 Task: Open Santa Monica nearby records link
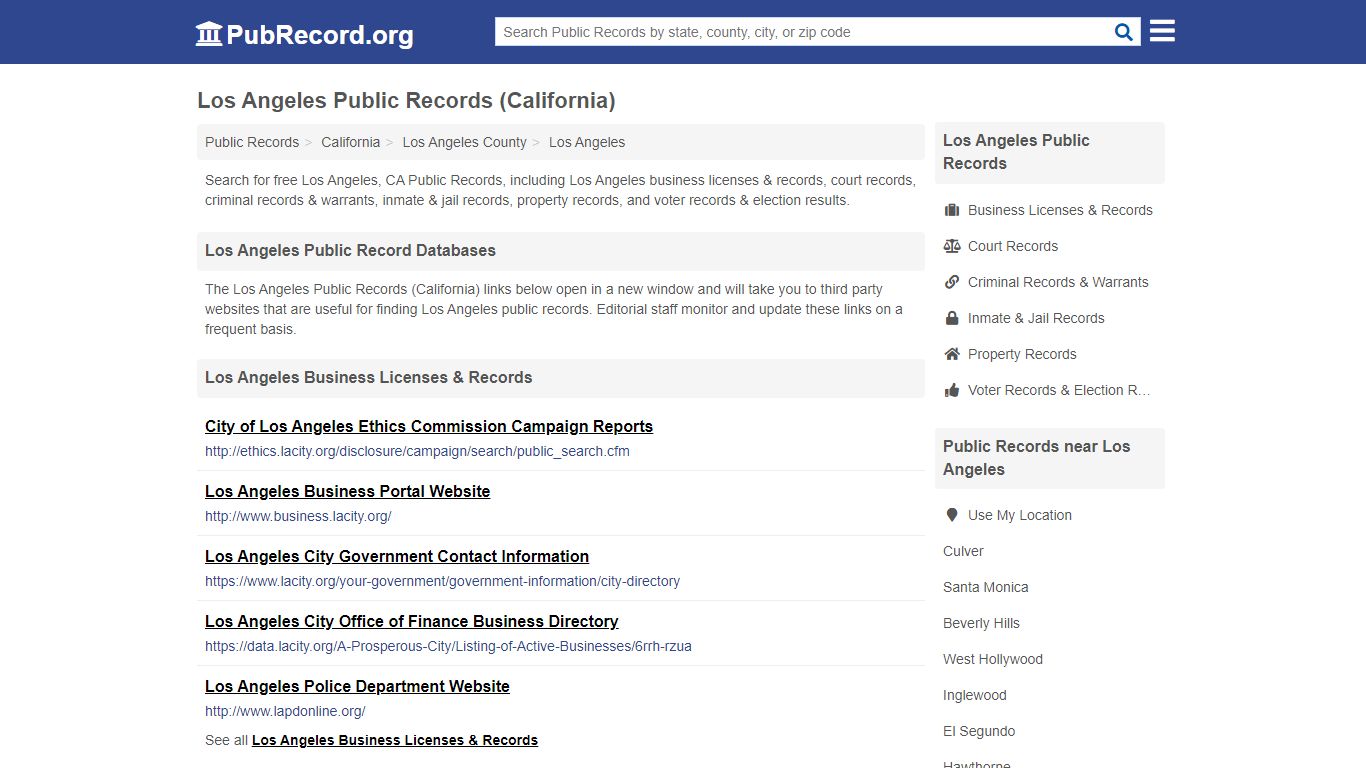tap(985, 587)
